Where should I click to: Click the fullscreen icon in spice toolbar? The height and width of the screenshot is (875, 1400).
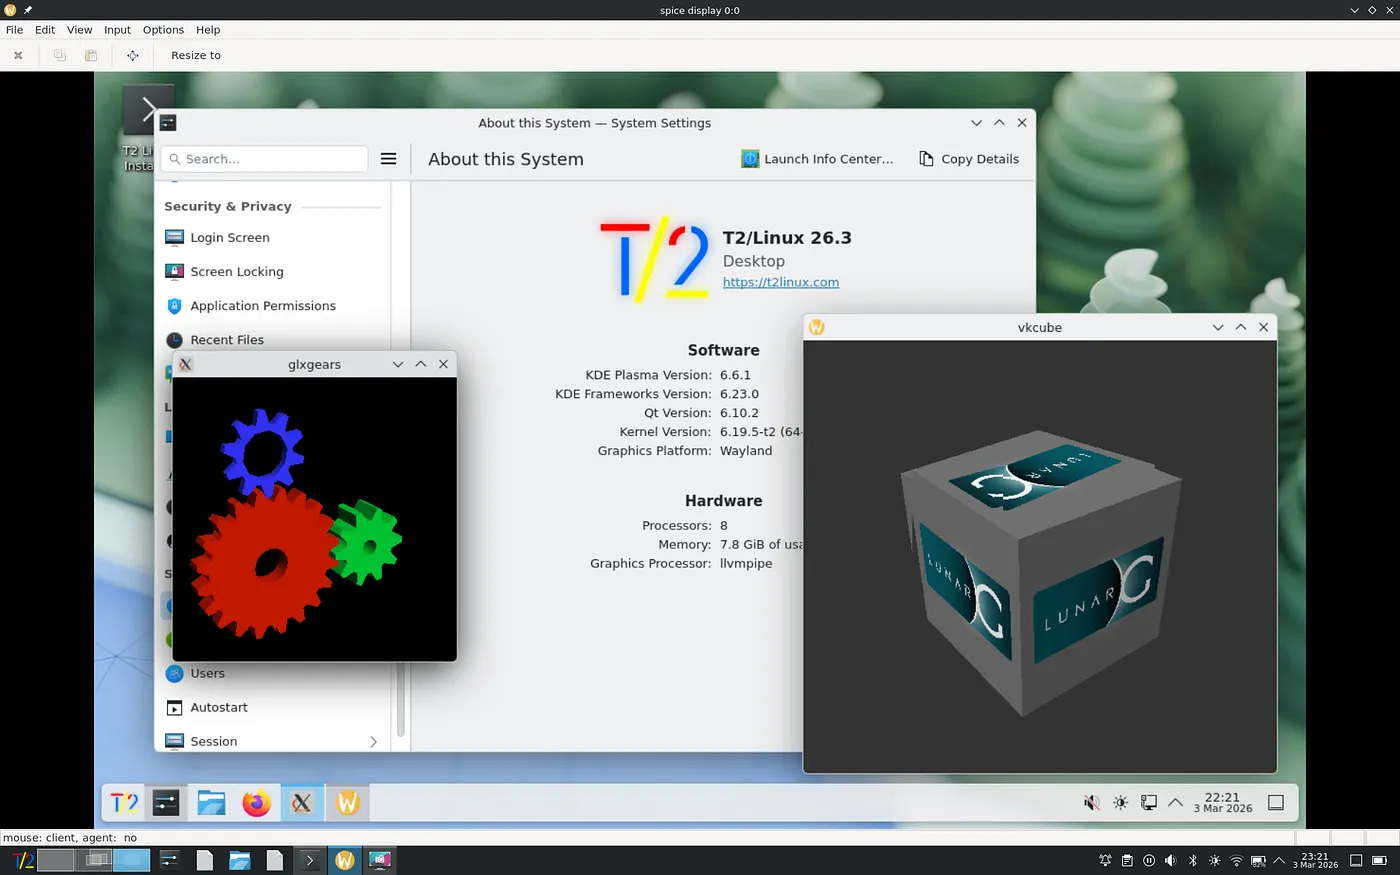pyautogui.click(x=132, y=56)
